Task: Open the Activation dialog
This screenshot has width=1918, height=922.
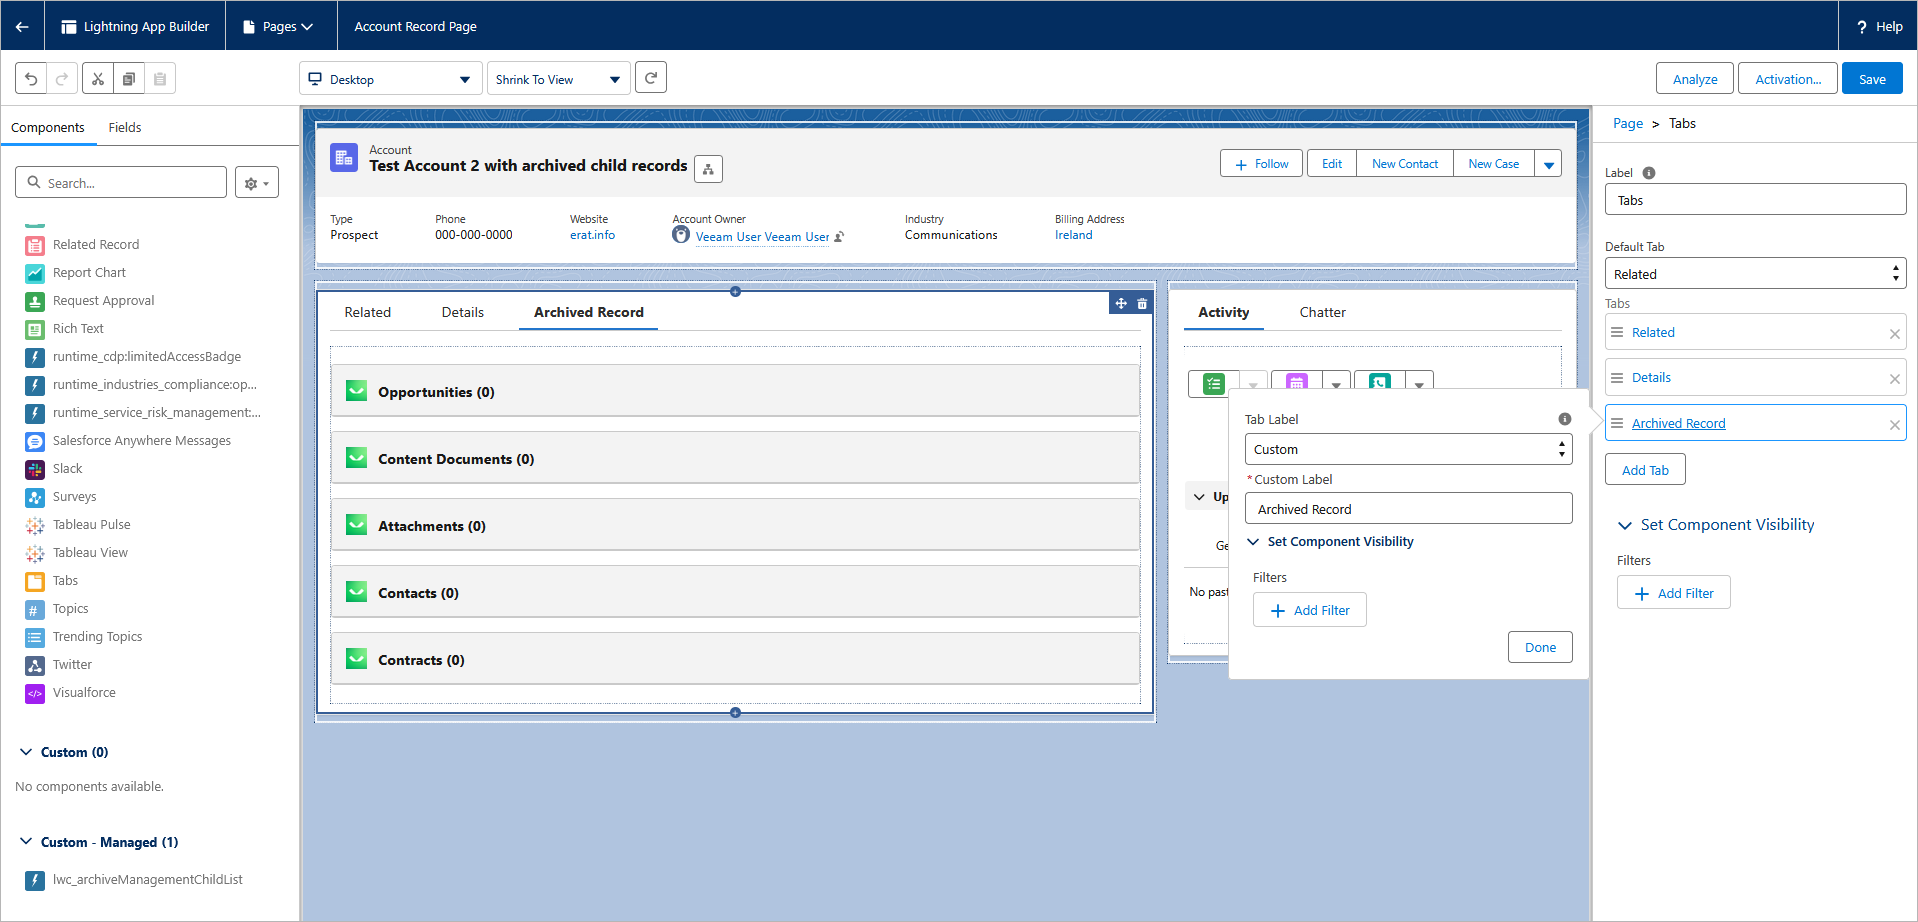Action: tap(1788, 79)
